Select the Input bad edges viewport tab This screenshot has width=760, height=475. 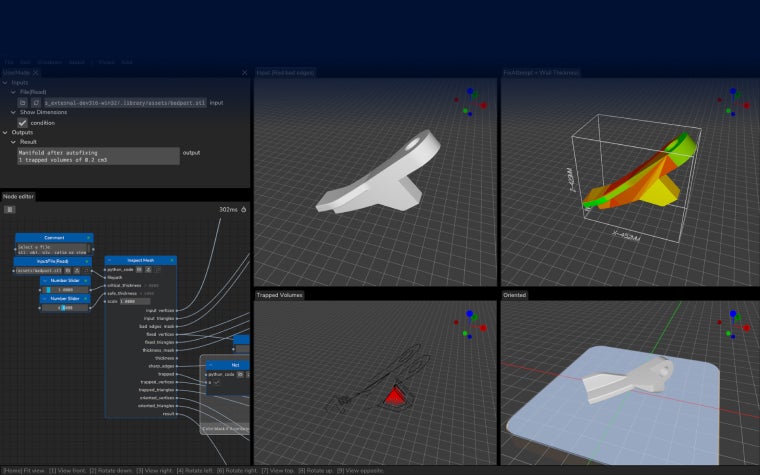pos(285,73)
